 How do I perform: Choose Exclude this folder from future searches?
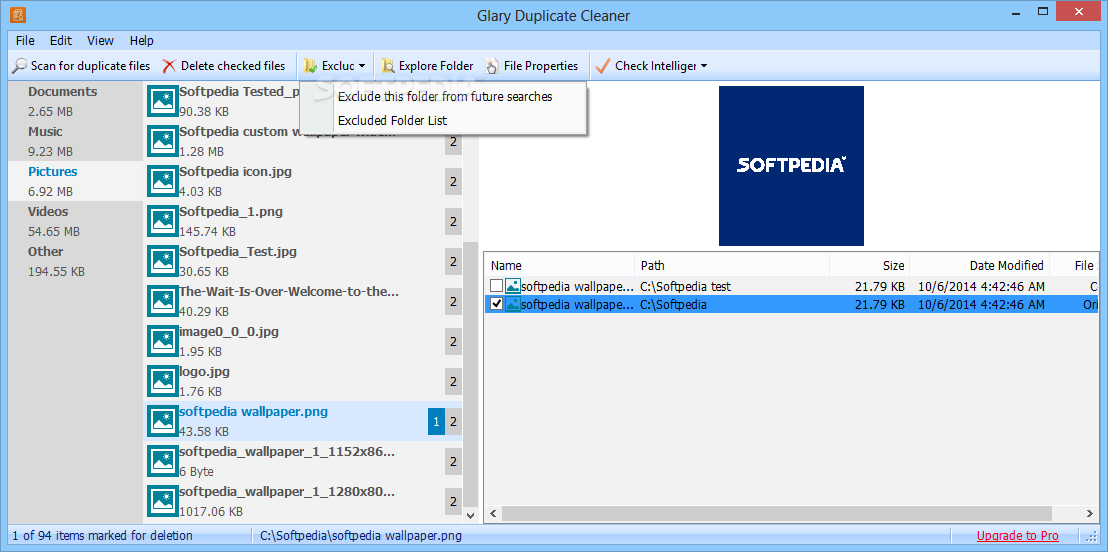pos(444,96)
